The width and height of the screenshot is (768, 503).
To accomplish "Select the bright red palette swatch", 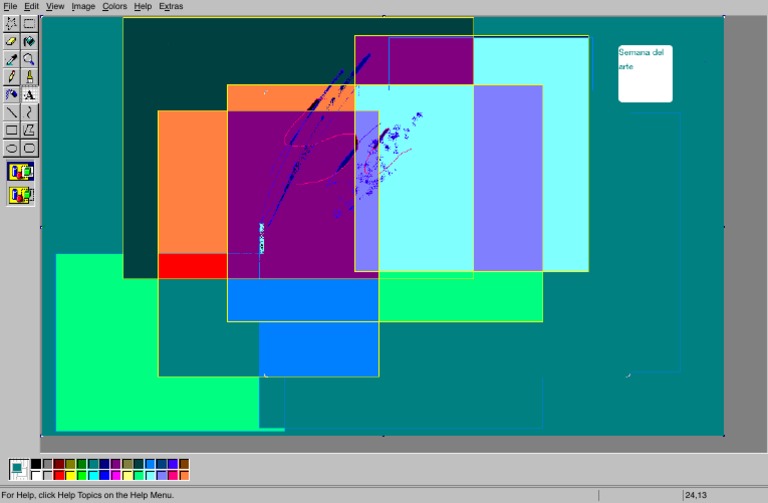I will click(x=59, y=475).
